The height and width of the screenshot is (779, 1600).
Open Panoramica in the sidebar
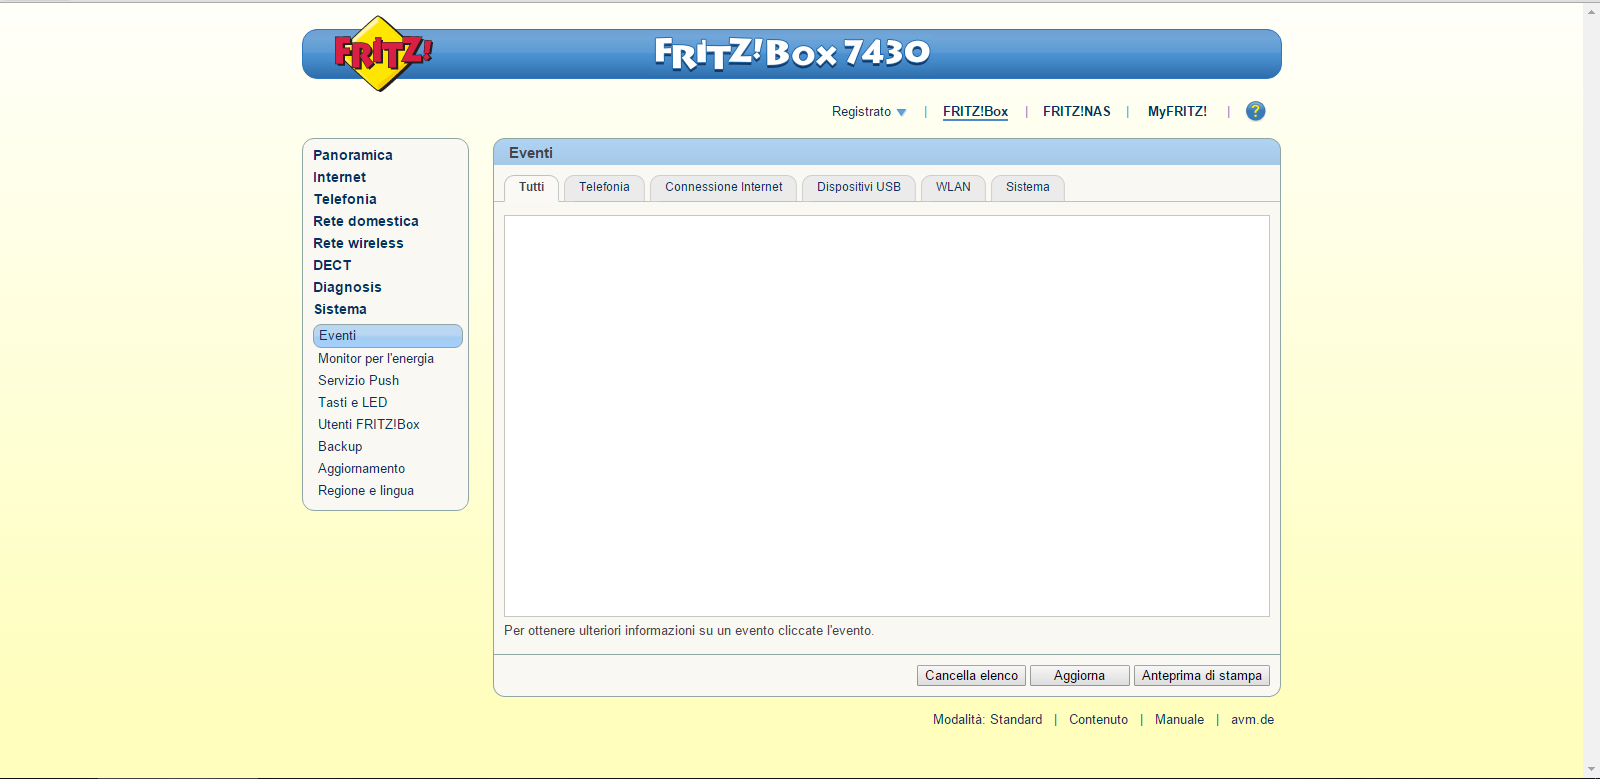[352, 155]
